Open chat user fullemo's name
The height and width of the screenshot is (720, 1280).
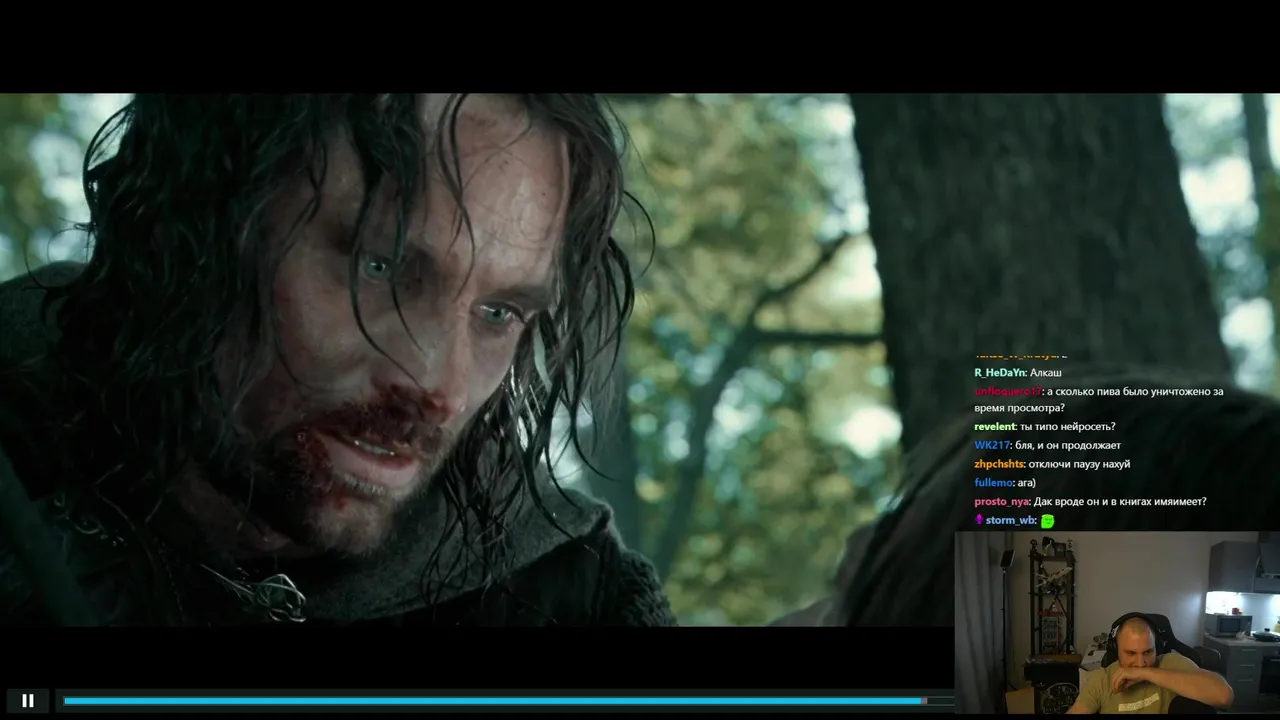(x=993, y=483)
